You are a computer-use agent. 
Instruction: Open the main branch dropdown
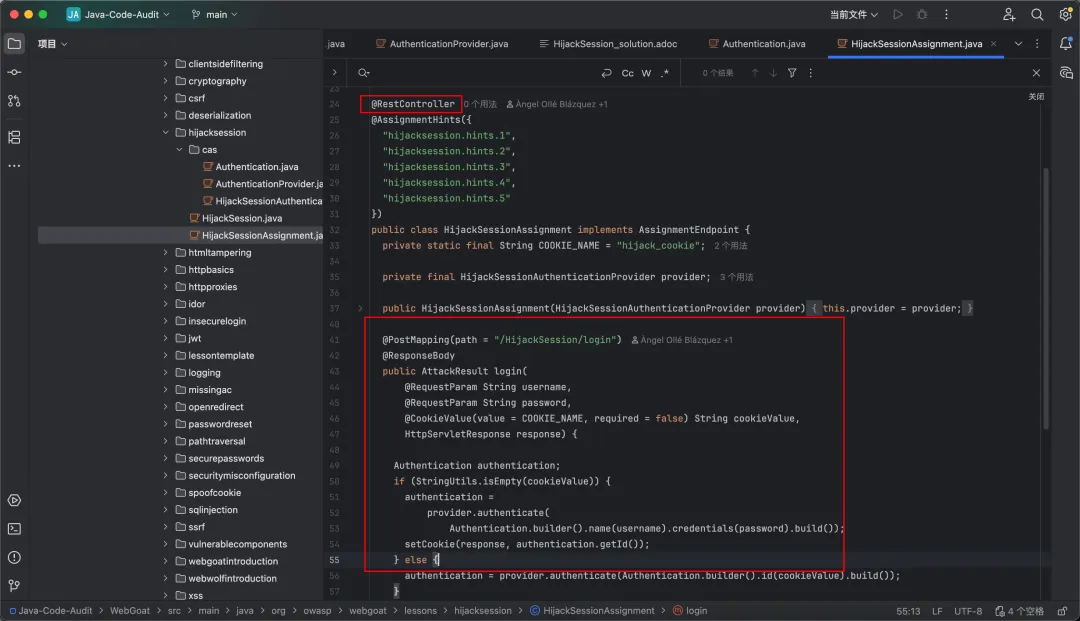pyautogui.click(x=214, y=14)
